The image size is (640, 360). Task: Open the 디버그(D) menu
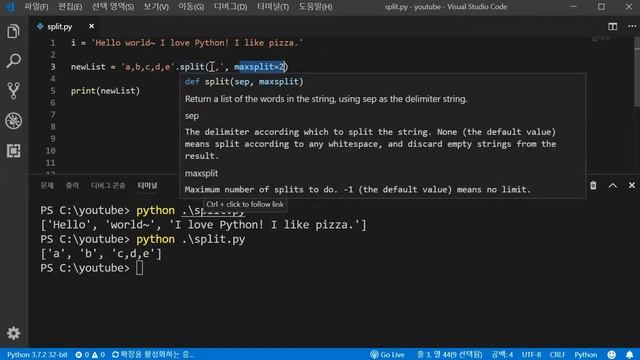click(231, 7)
